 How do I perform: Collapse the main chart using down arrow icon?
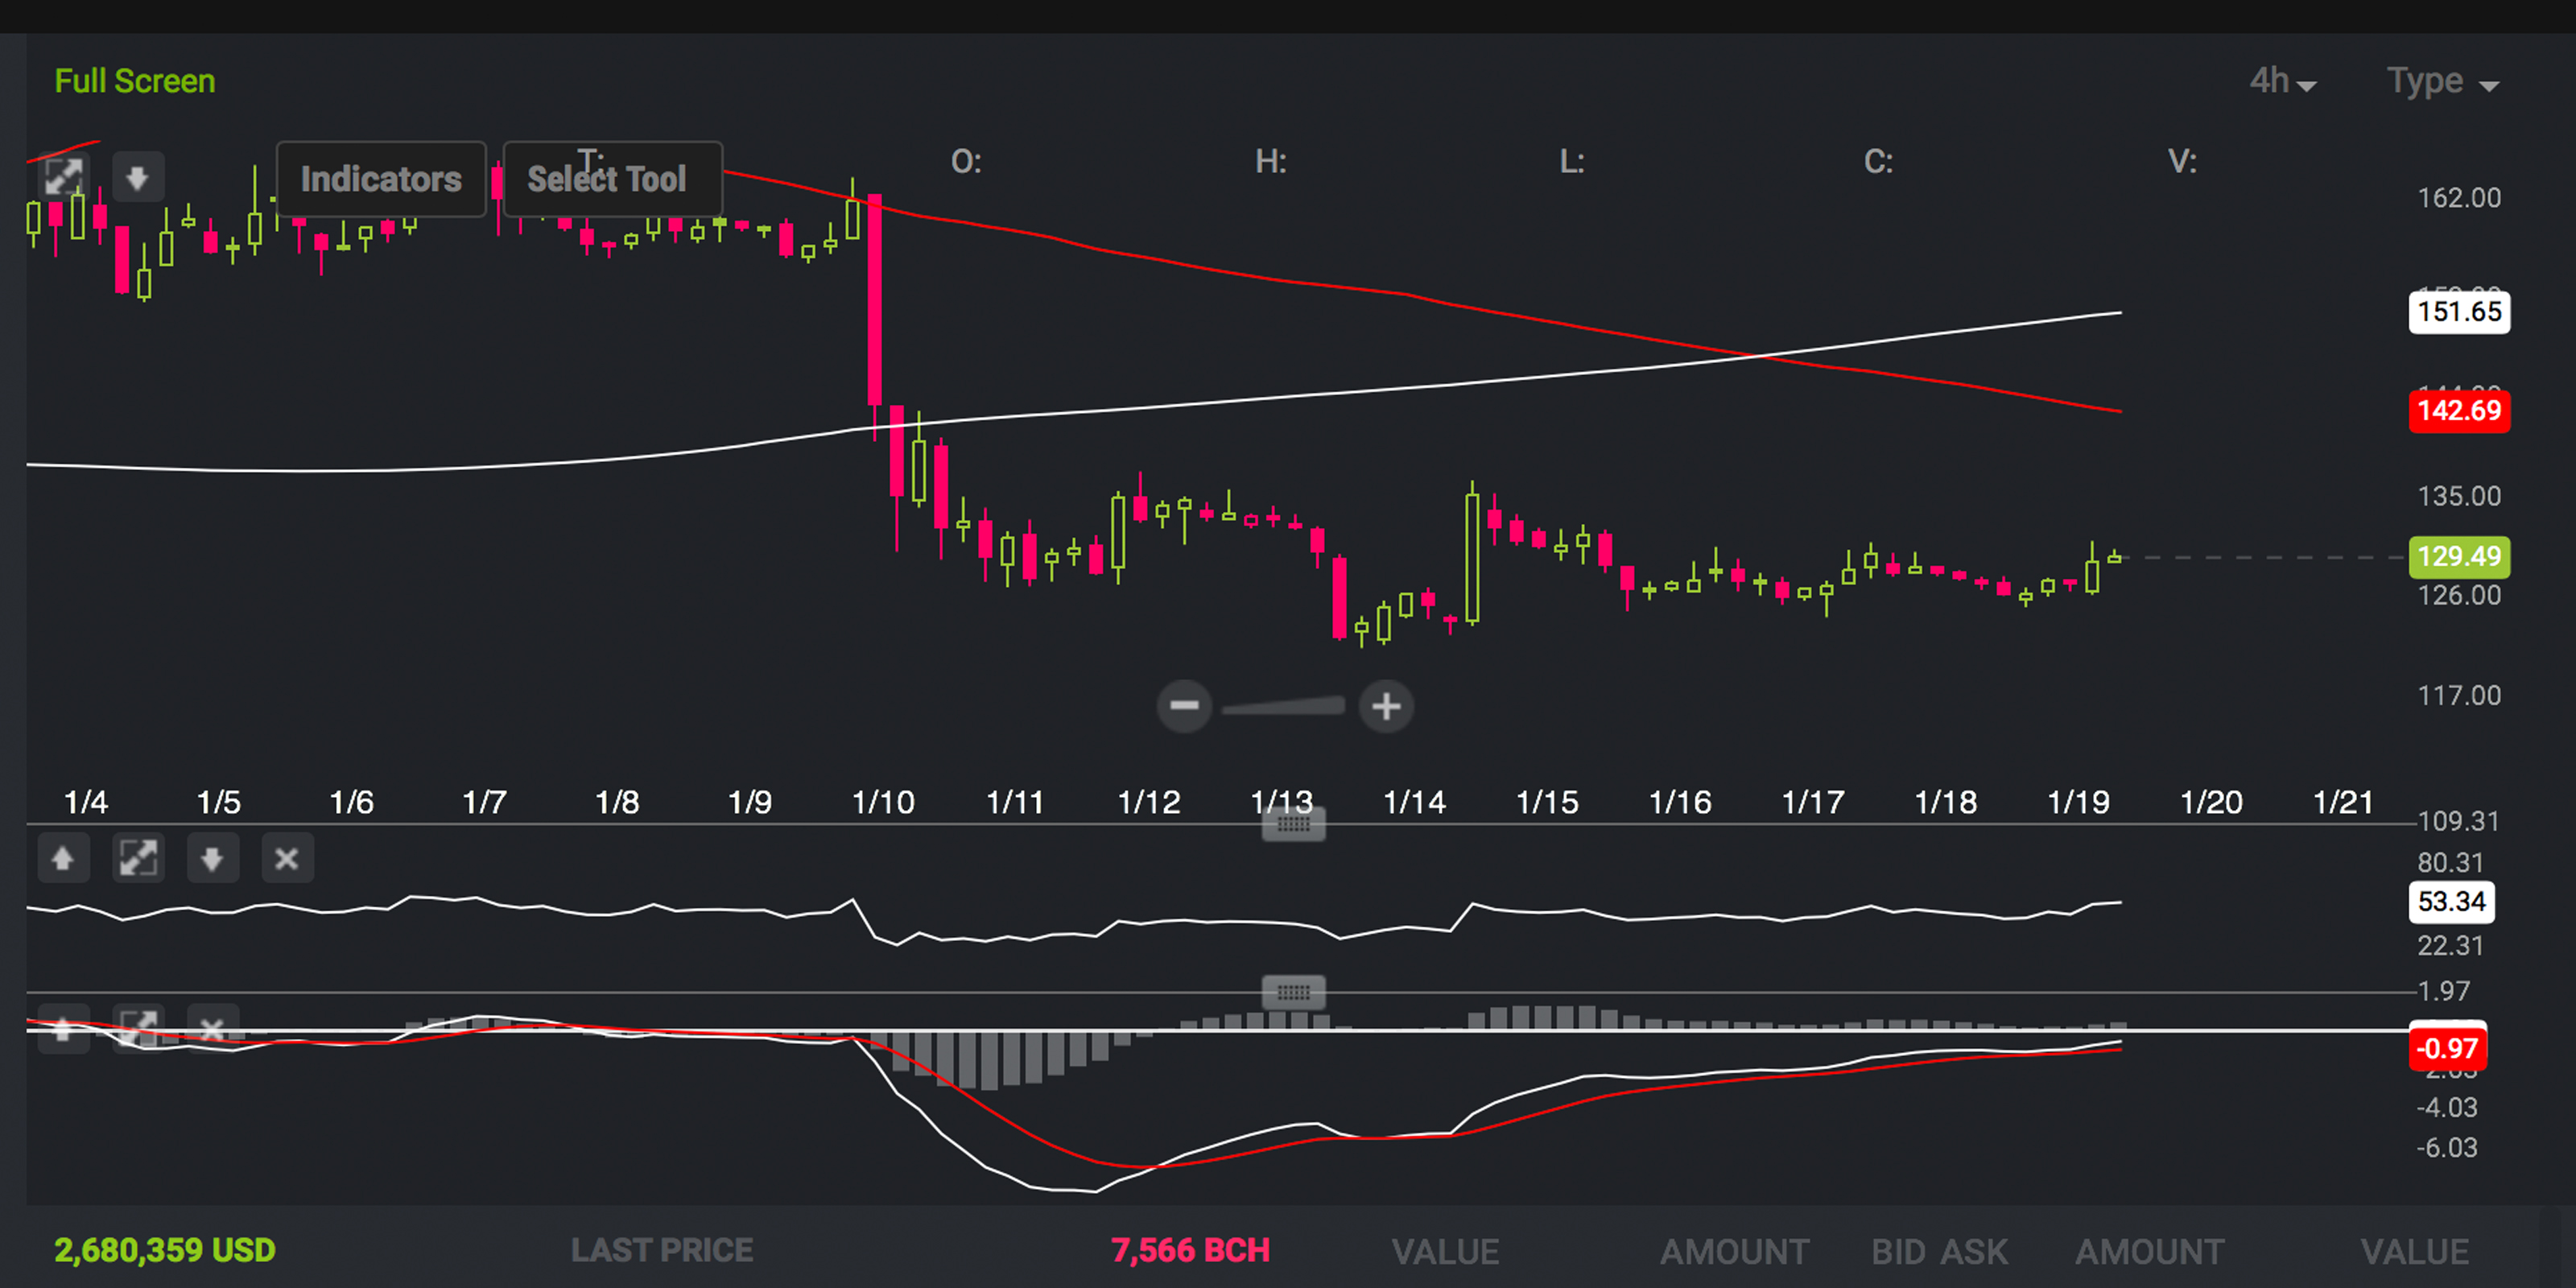[x=138, y=176]
